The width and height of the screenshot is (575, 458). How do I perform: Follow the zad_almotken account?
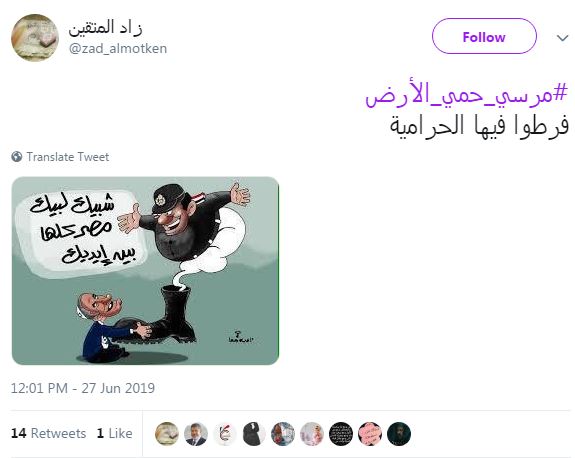click(x=484, y=36)
